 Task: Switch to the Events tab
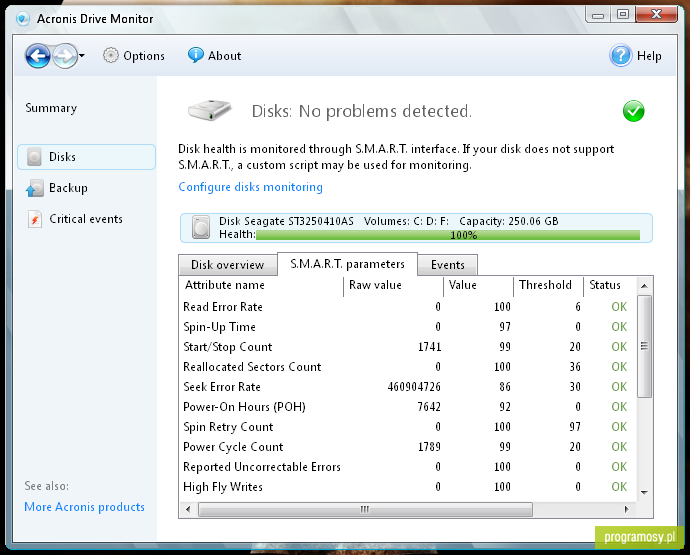pos(448,265)
